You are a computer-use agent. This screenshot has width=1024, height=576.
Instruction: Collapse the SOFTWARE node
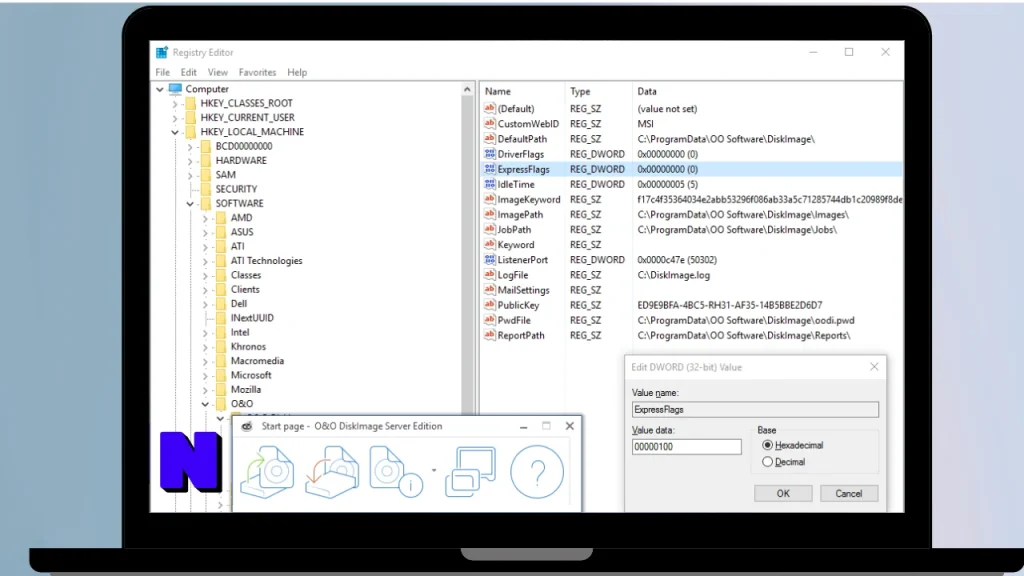tap(190, 204)
